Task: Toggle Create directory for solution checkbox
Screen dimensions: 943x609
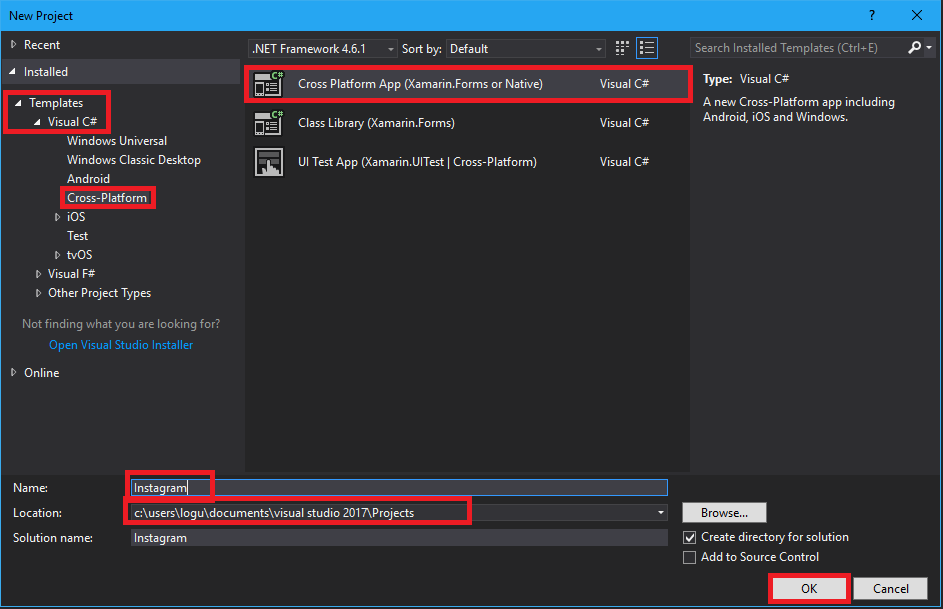Action: coord(689,537)
